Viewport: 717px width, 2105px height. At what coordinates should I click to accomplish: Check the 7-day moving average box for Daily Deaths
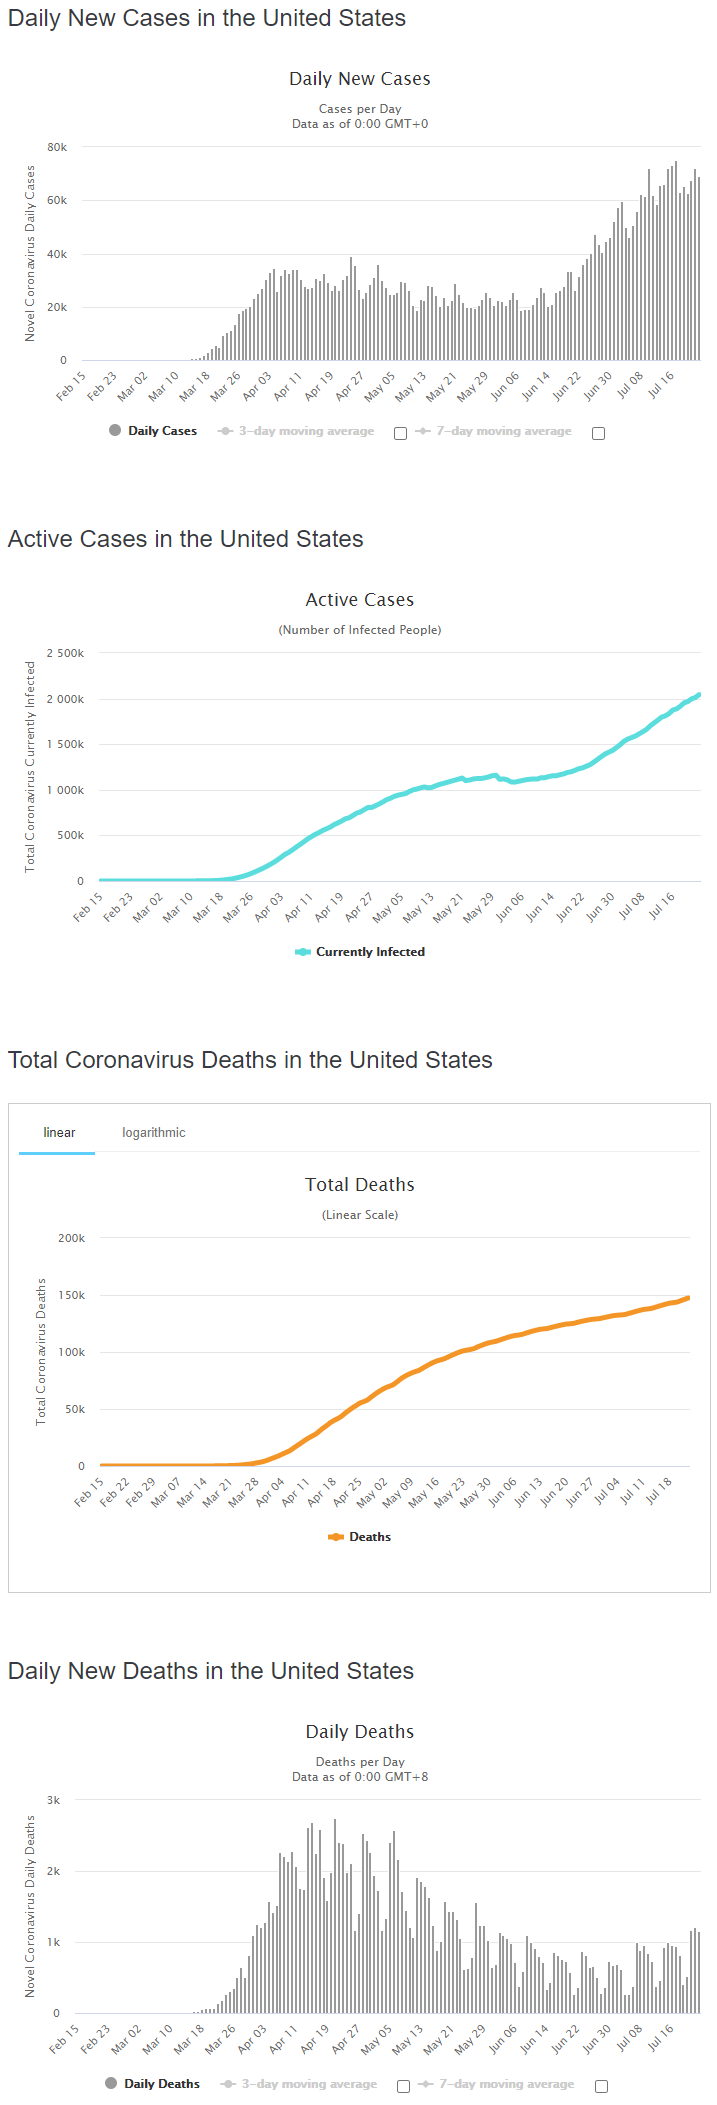[x=601, y=2087]
